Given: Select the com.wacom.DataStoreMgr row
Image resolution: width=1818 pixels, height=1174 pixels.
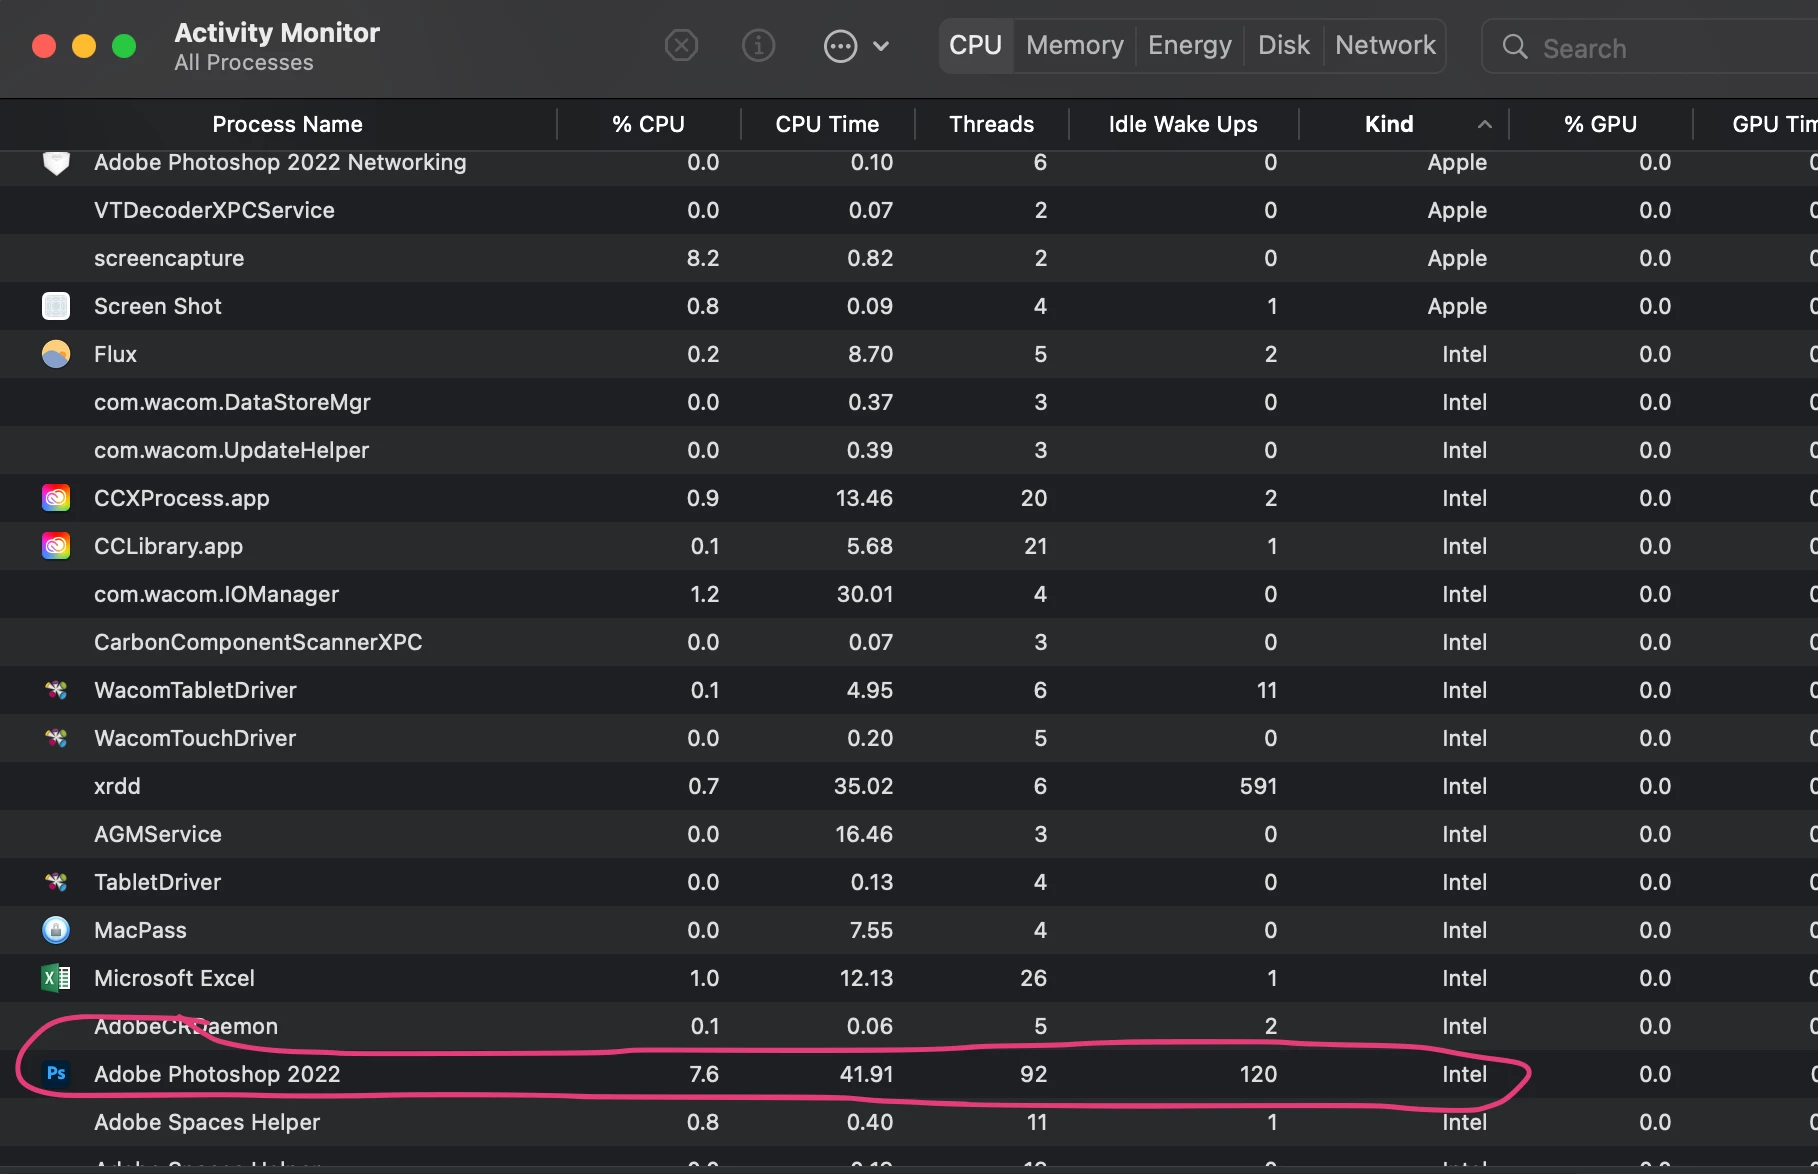Looking at the screenshot, I should [x=909, y=402].
